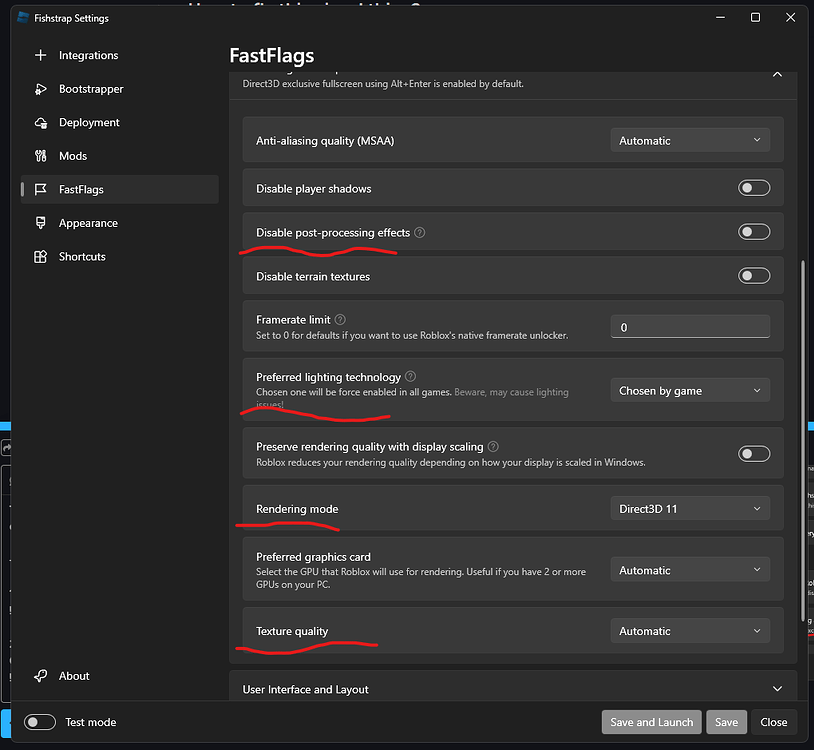This screenshot has height=750, width=814.
Task: Click the Framerate limit input field
Action: point(690,327)
